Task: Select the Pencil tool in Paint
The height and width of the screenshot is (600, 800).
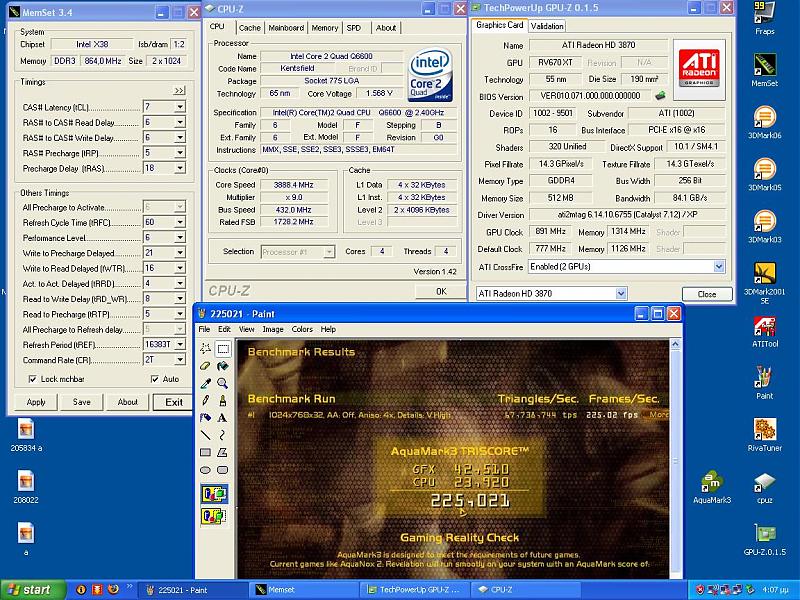Action: coord(206,401)
